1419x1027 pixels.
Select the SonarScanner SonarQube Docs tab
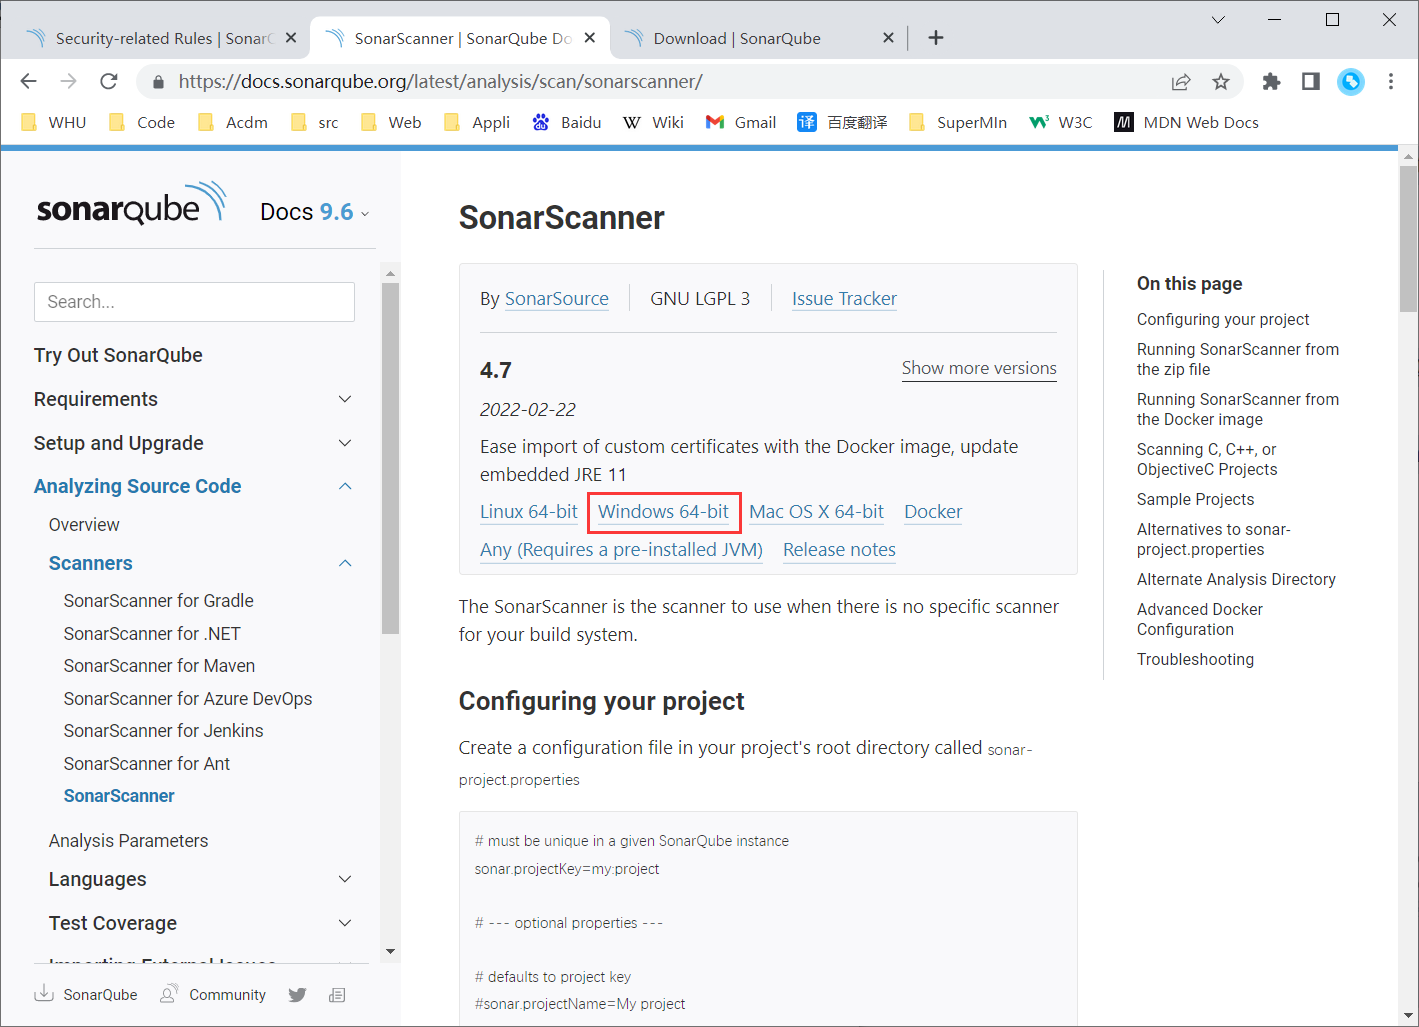point(460,38)
